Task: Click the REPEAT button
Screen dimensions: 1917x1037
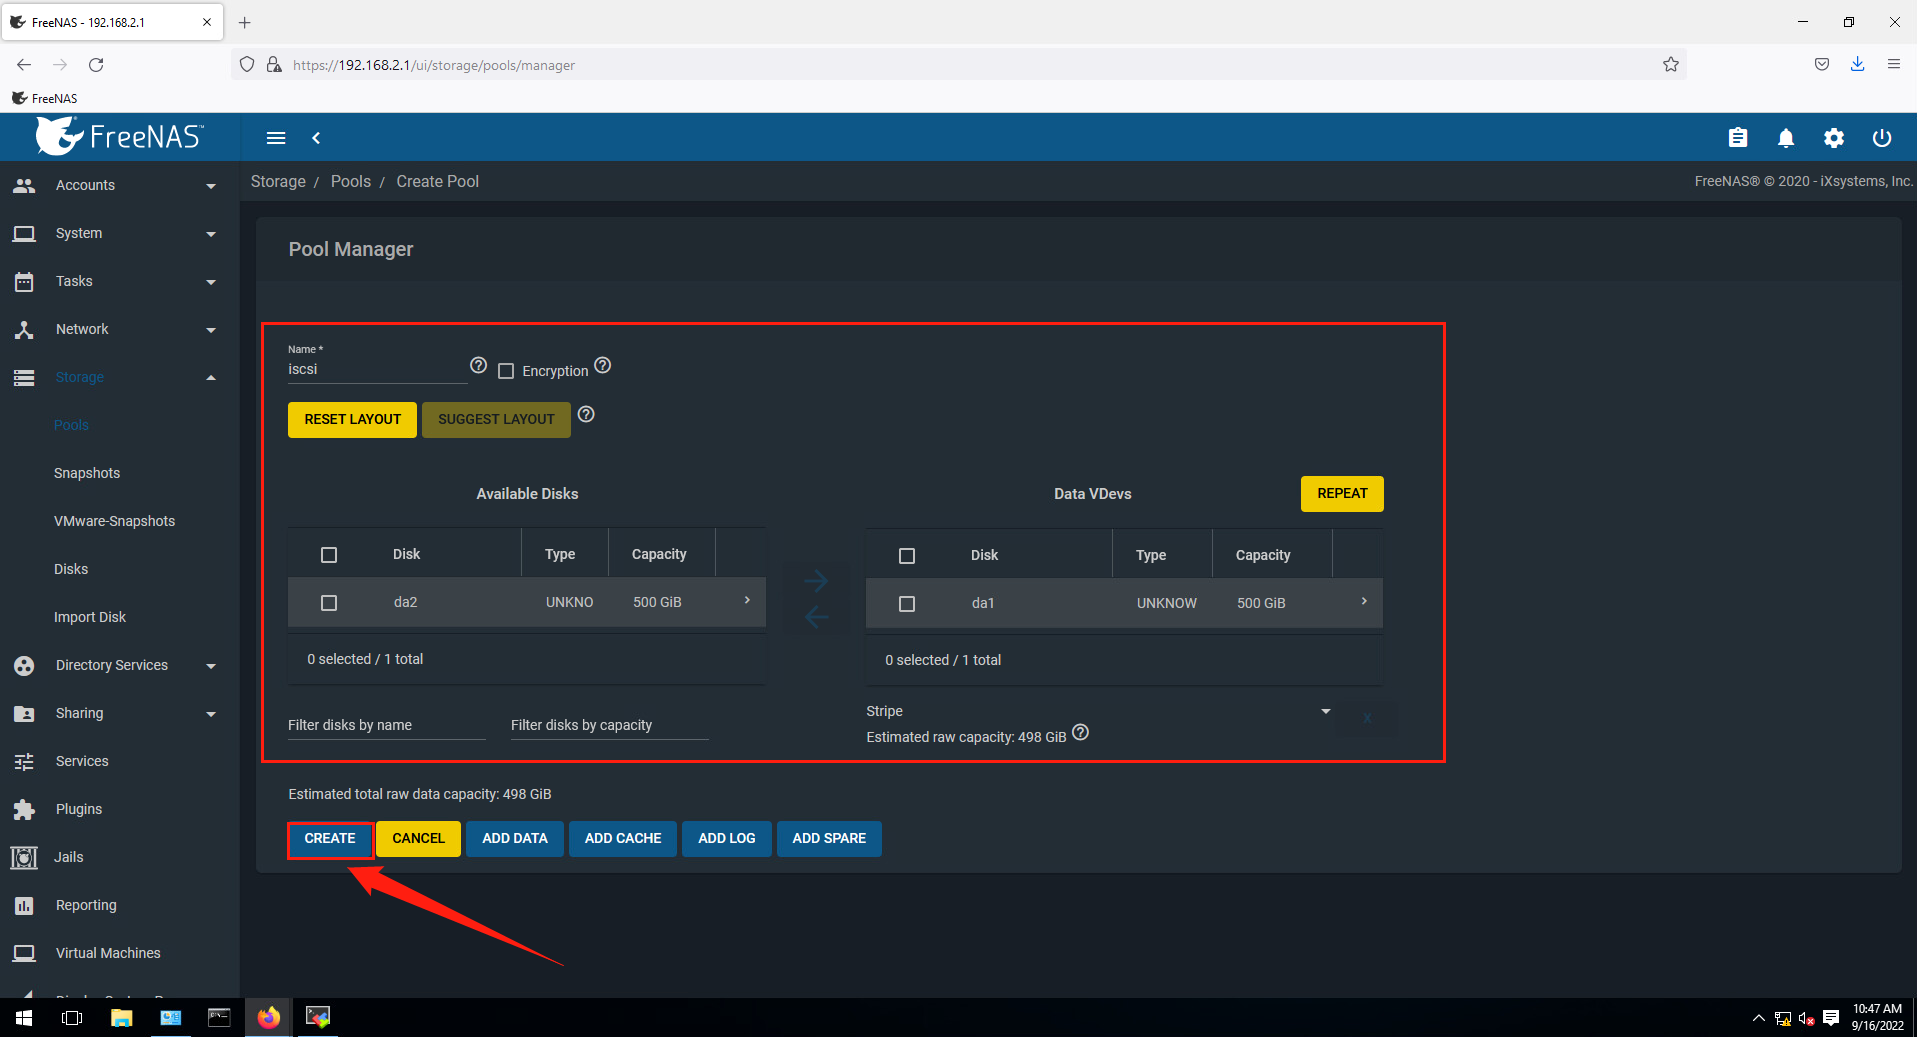Action: tap(1342, 494)
